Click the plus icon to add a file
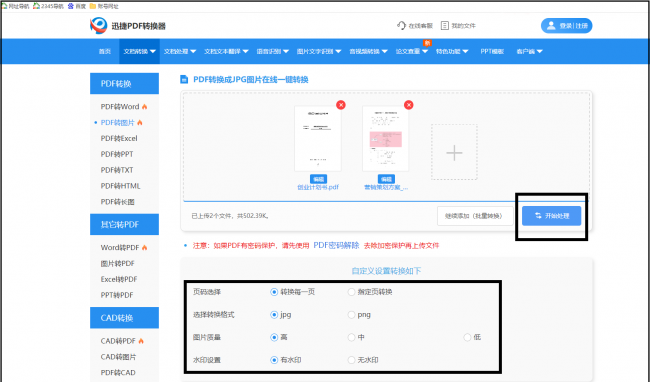This screenshot has height=382, width=650. pos(454,152)
